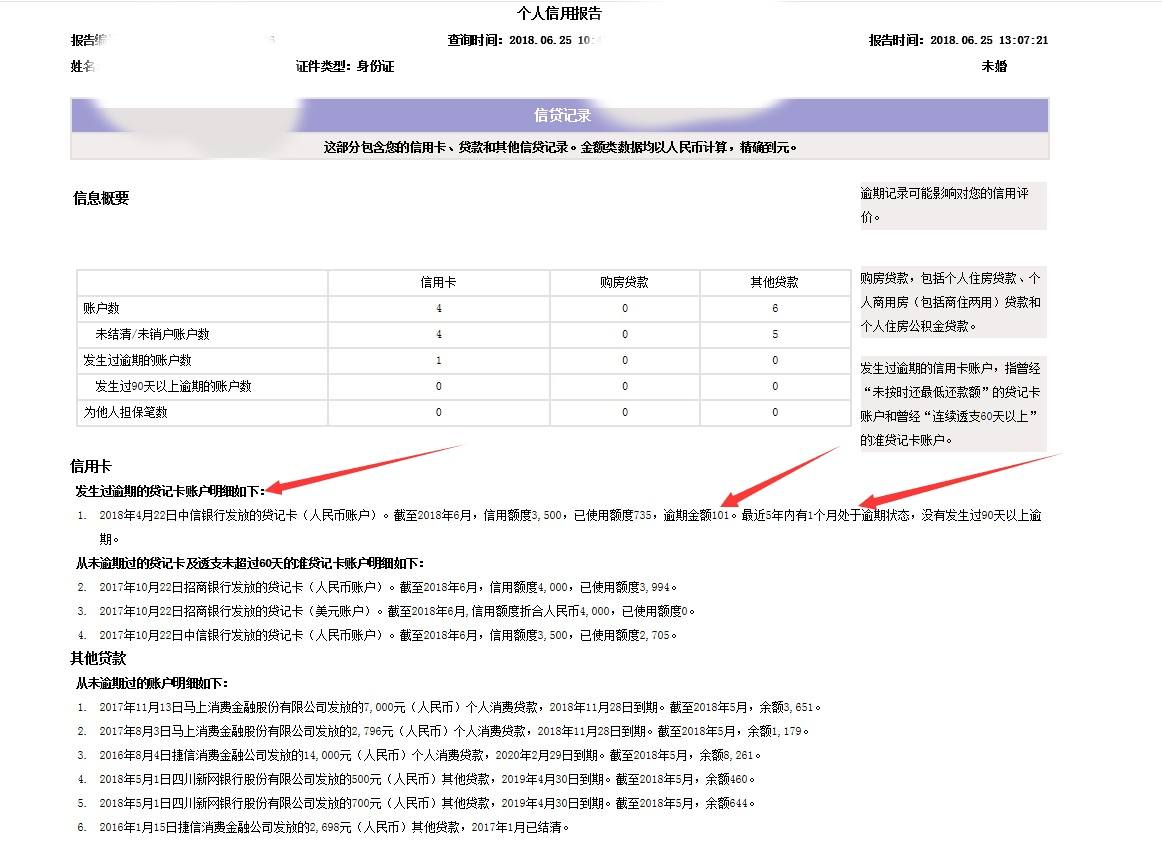Click the 其他贷款 table column header
The height and width of the screenshot is (858, 1162).
(x=774, y=282)
